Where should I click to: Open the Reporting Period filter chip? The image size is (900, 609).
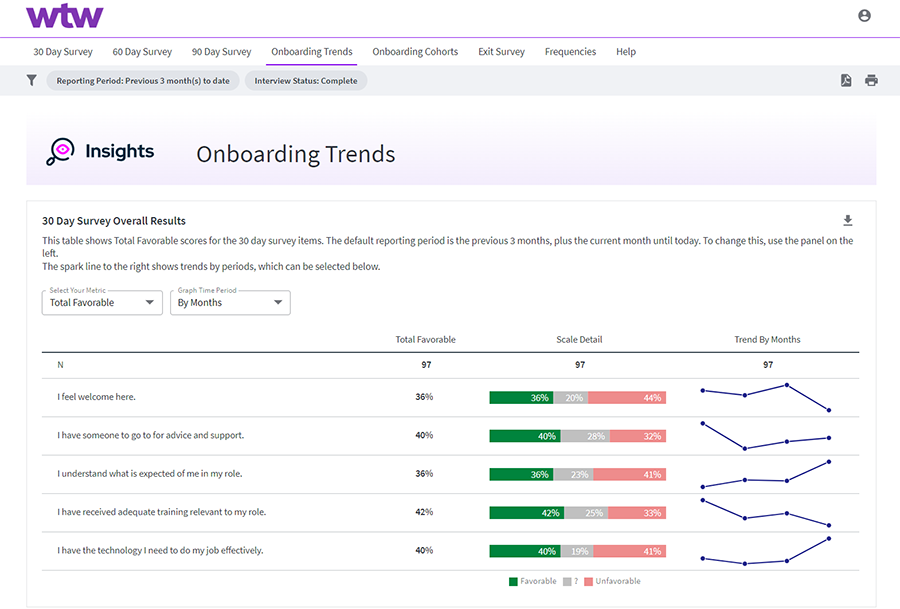pos(143,81)
